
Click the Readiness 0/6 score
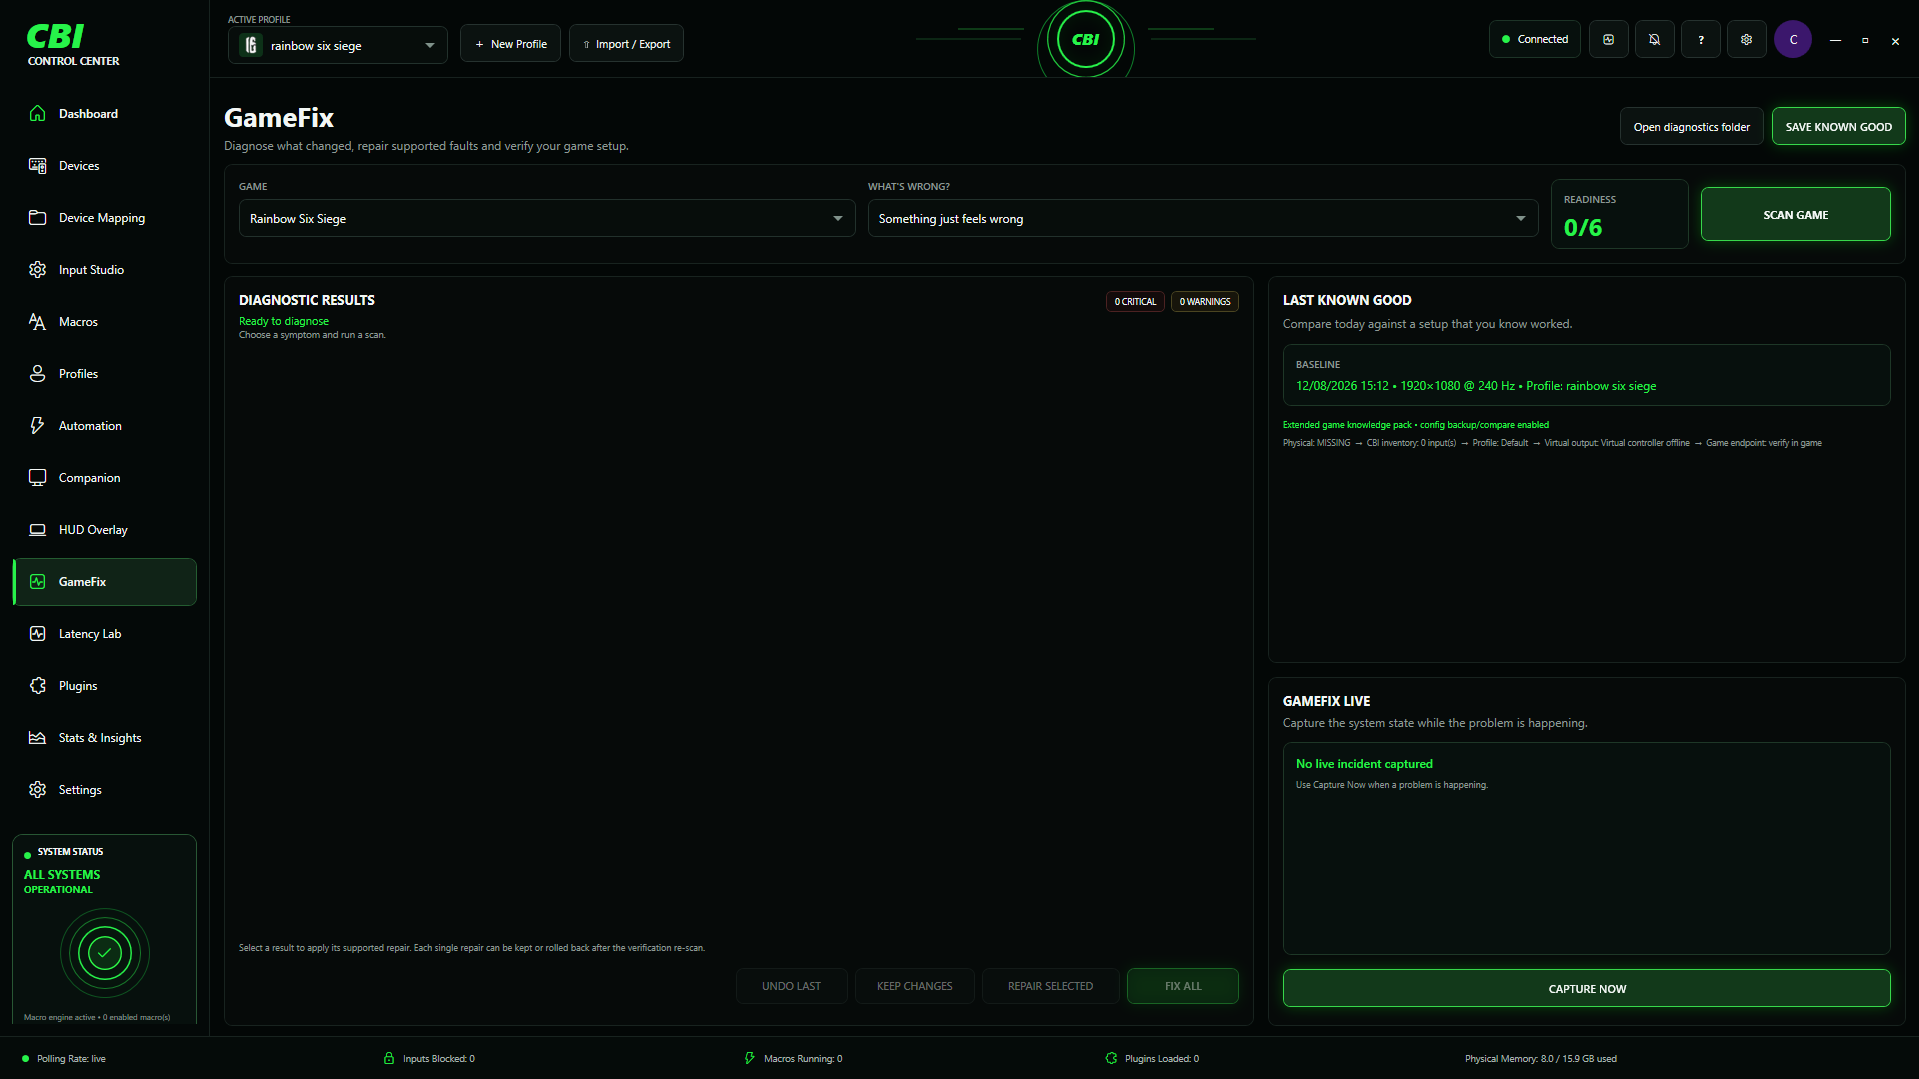(1582, 228)
